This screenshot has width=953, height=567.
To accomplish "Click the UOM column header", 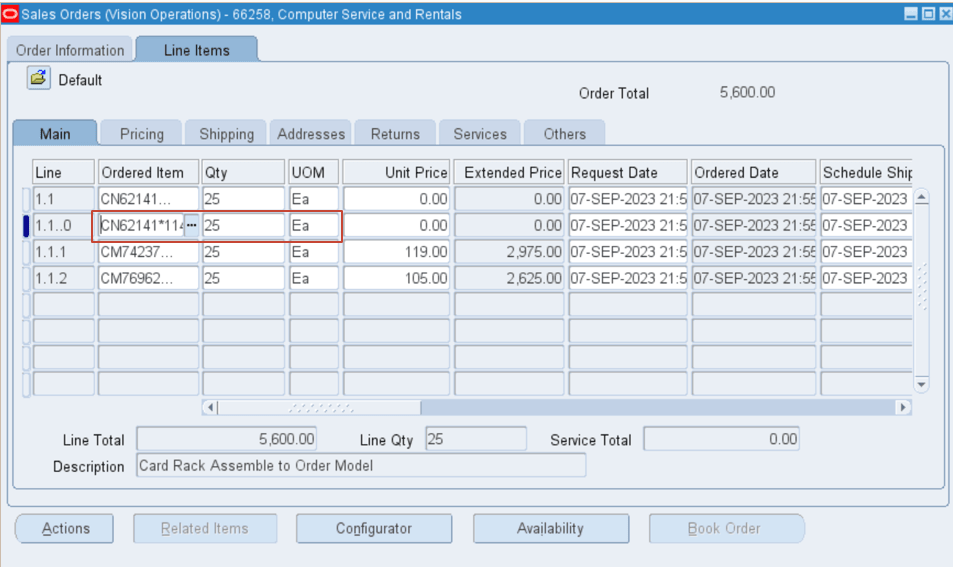I will (x=314, y=173).
